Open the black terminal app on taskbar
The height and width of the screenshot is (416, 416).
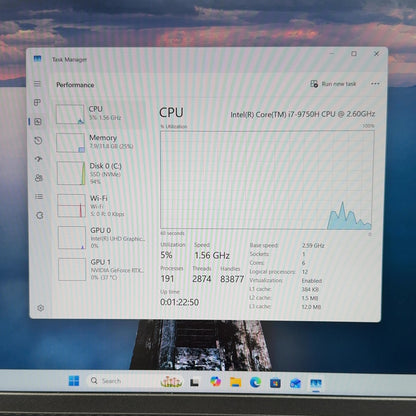195,382
